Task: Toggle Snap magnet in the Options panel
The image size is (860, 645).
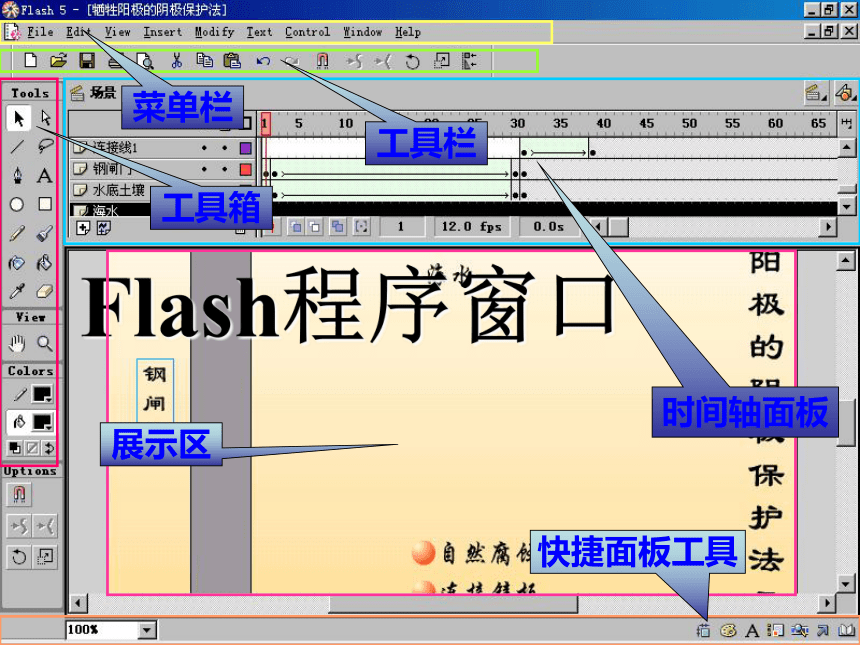Action: (x=19, y=494)
